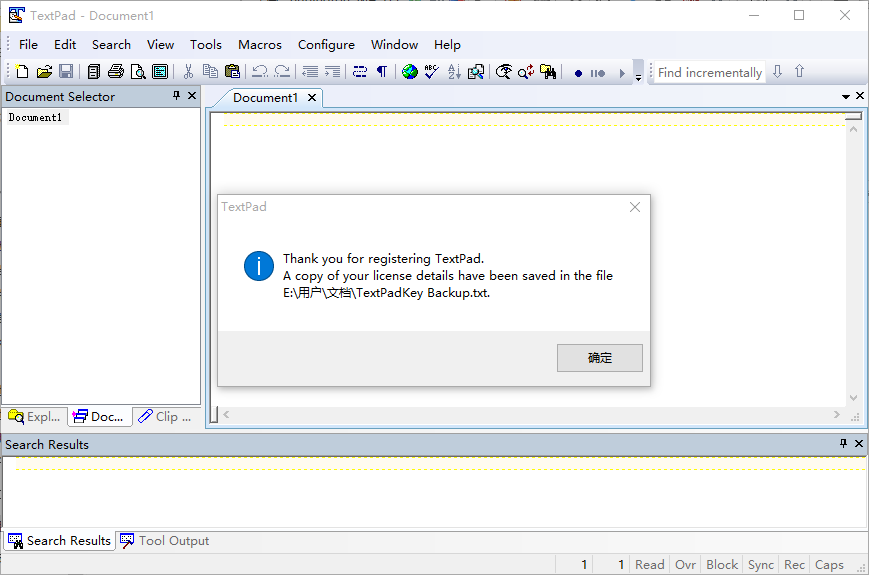Create a new document from the toolbar
869x575 pixels.
pos(22,72)
